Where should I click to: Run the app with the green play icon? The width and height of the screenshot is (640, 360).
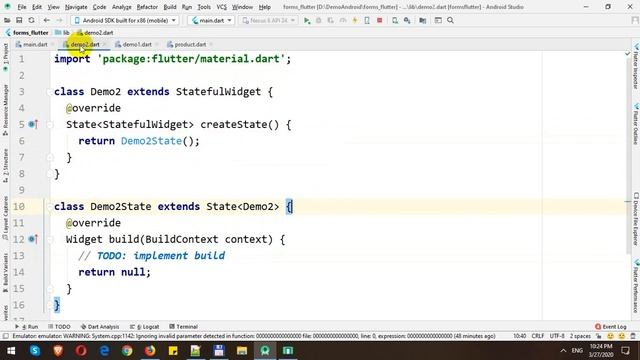tap(307, 20)
